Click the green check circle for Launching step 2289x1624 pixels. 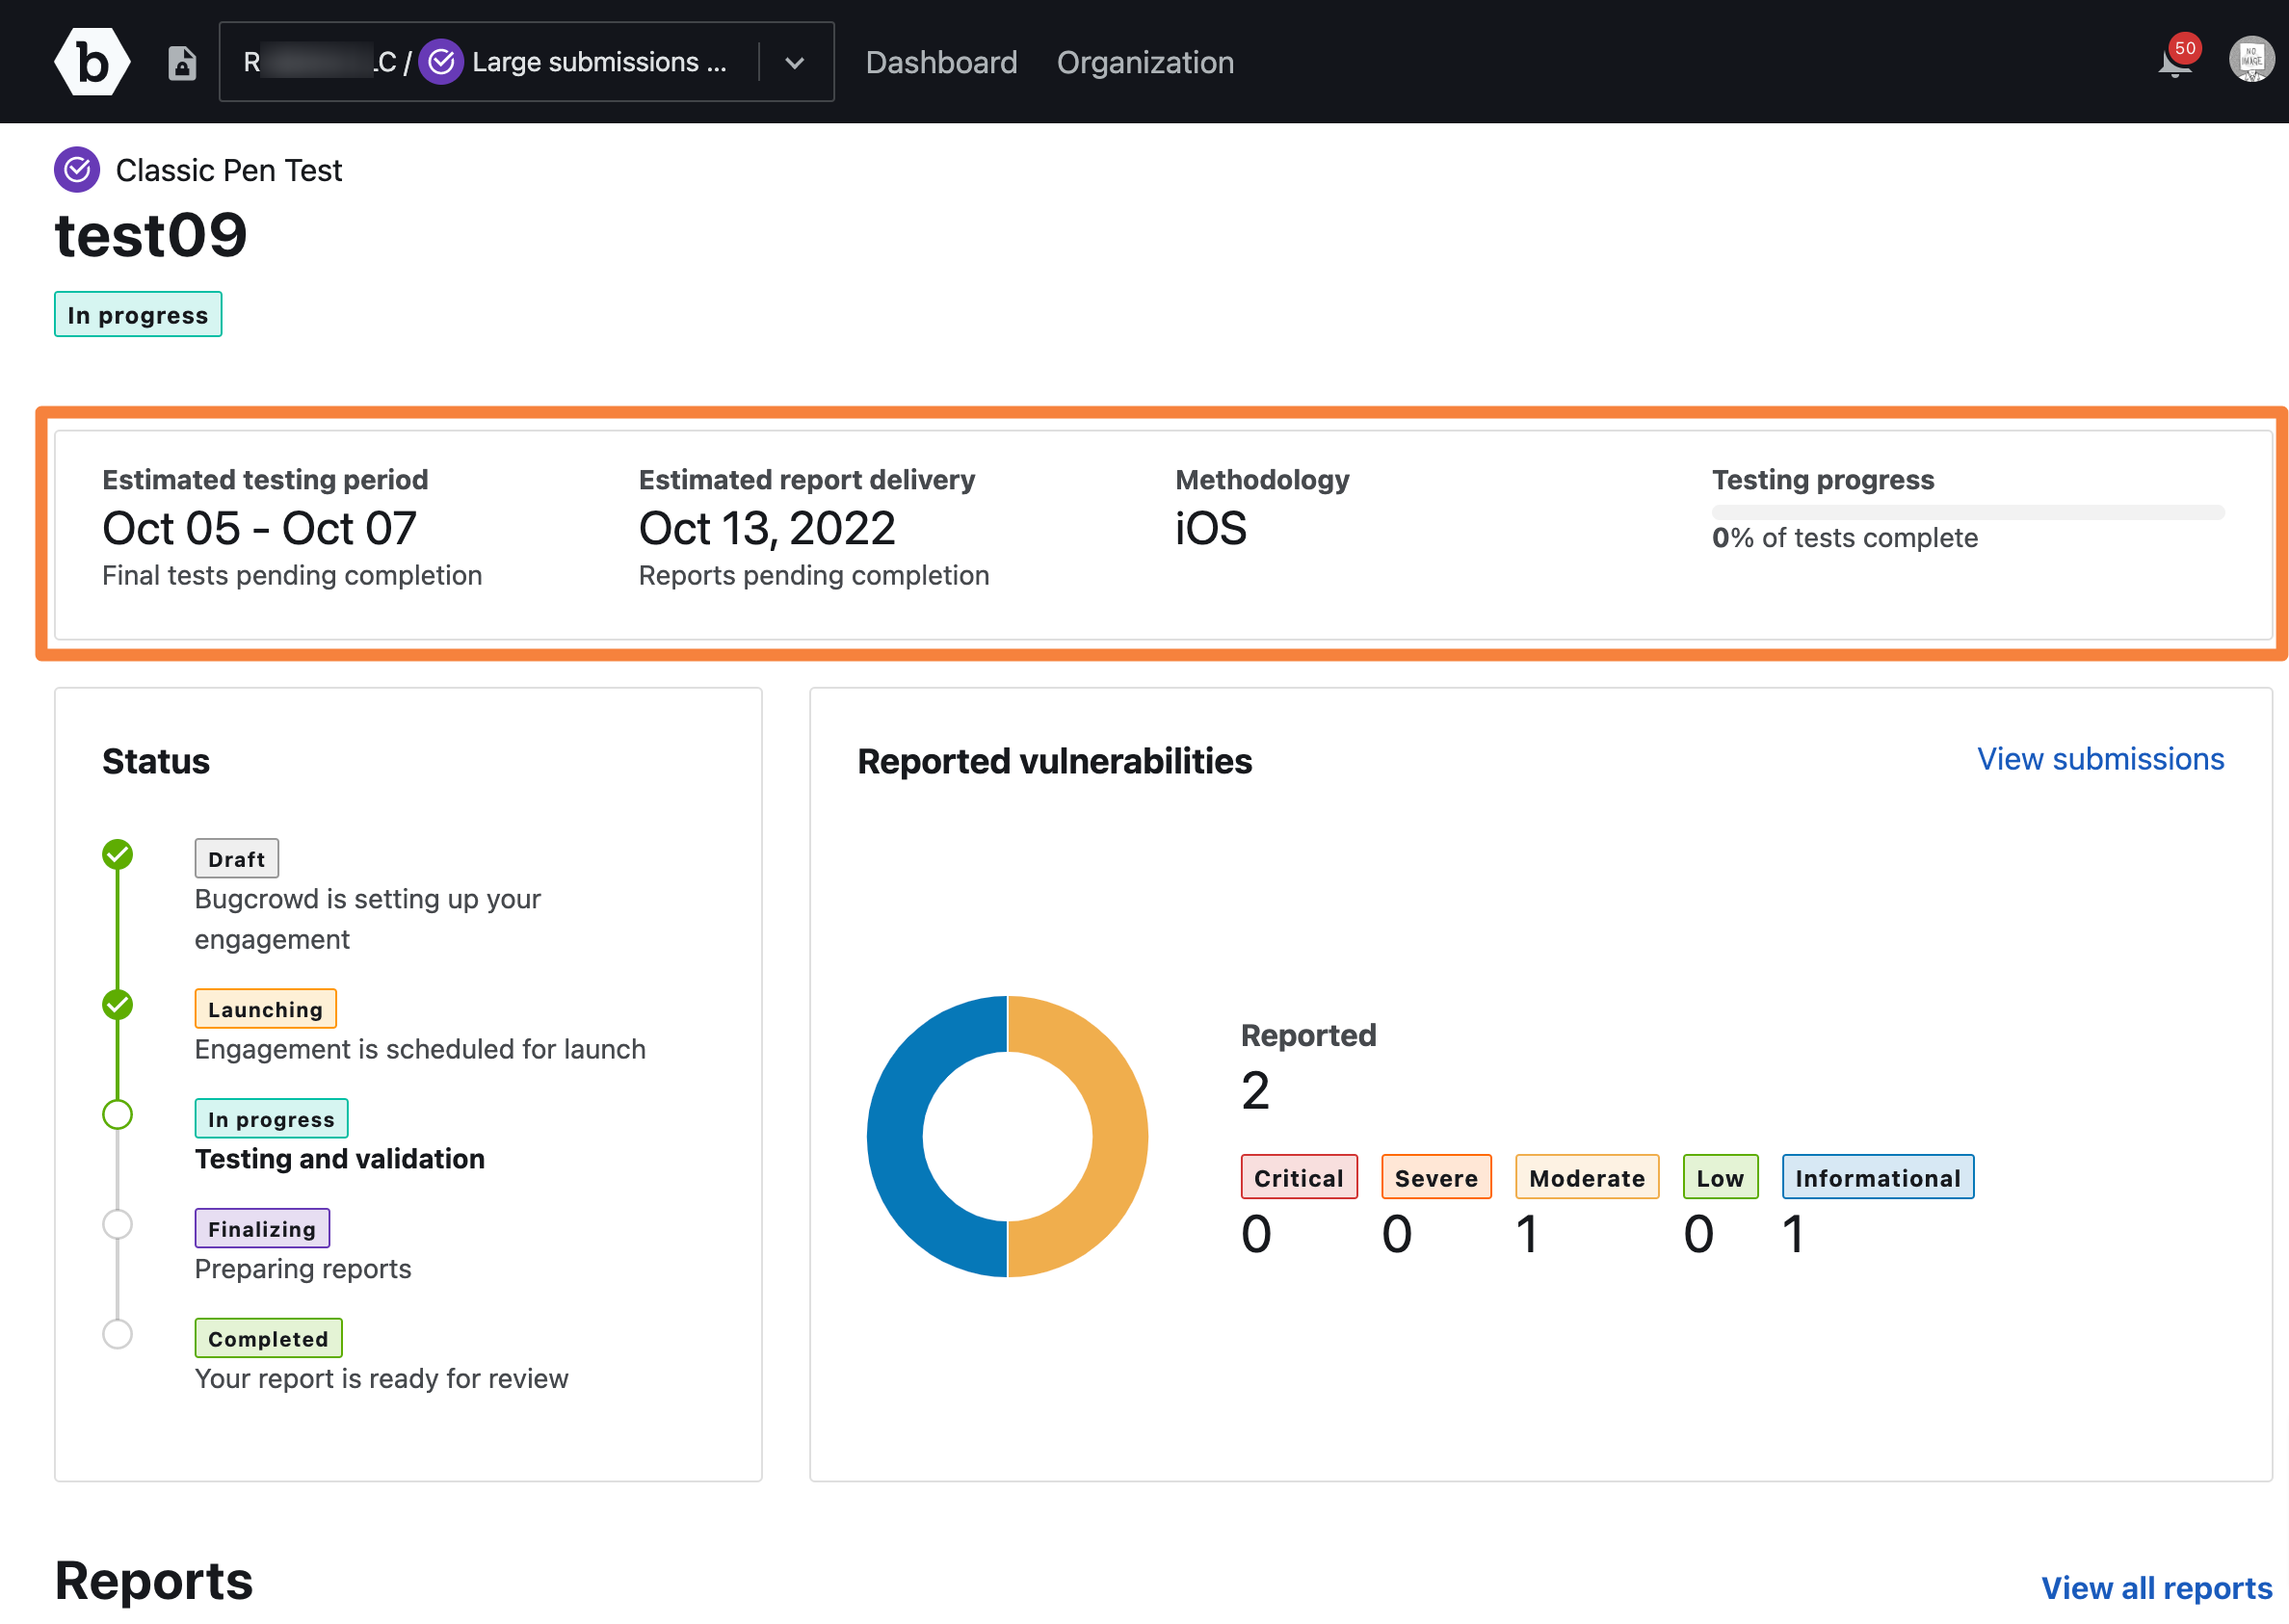coord(118,1004)
